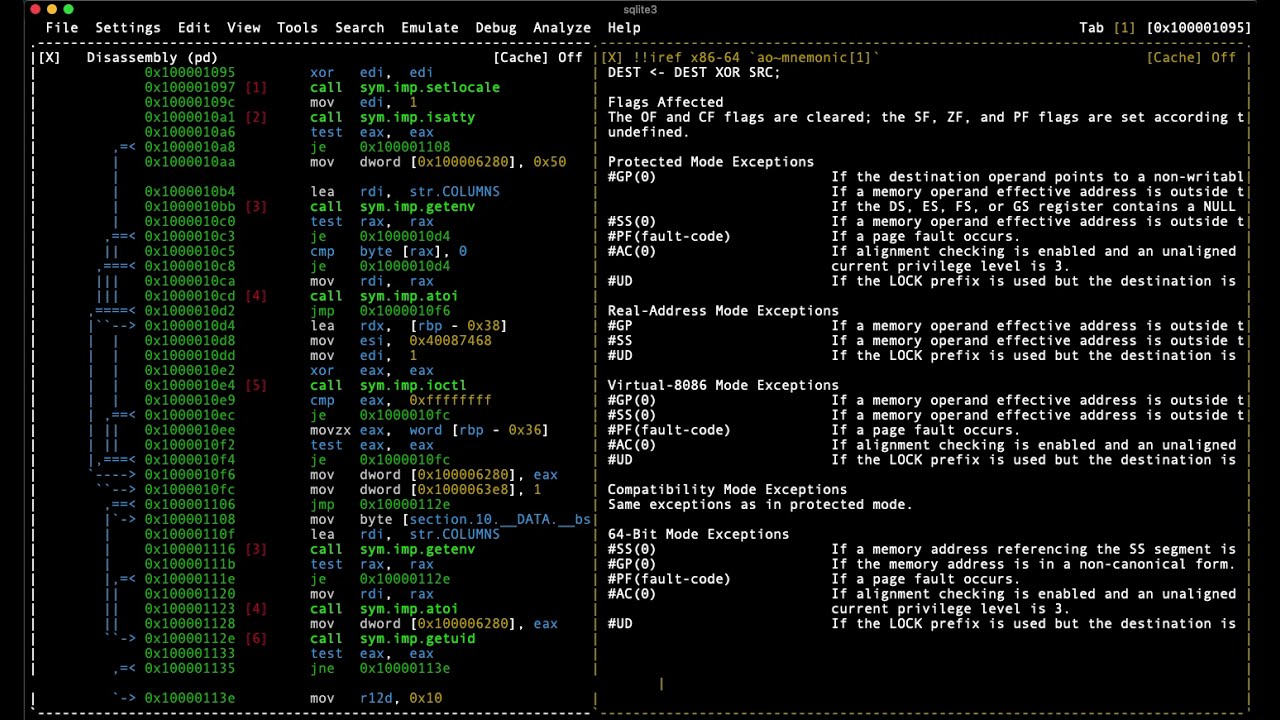This screenshot has width=1280, height=720.
Task: Close the iref x86-64 panel with its [X]
Action: click(612, 58)
